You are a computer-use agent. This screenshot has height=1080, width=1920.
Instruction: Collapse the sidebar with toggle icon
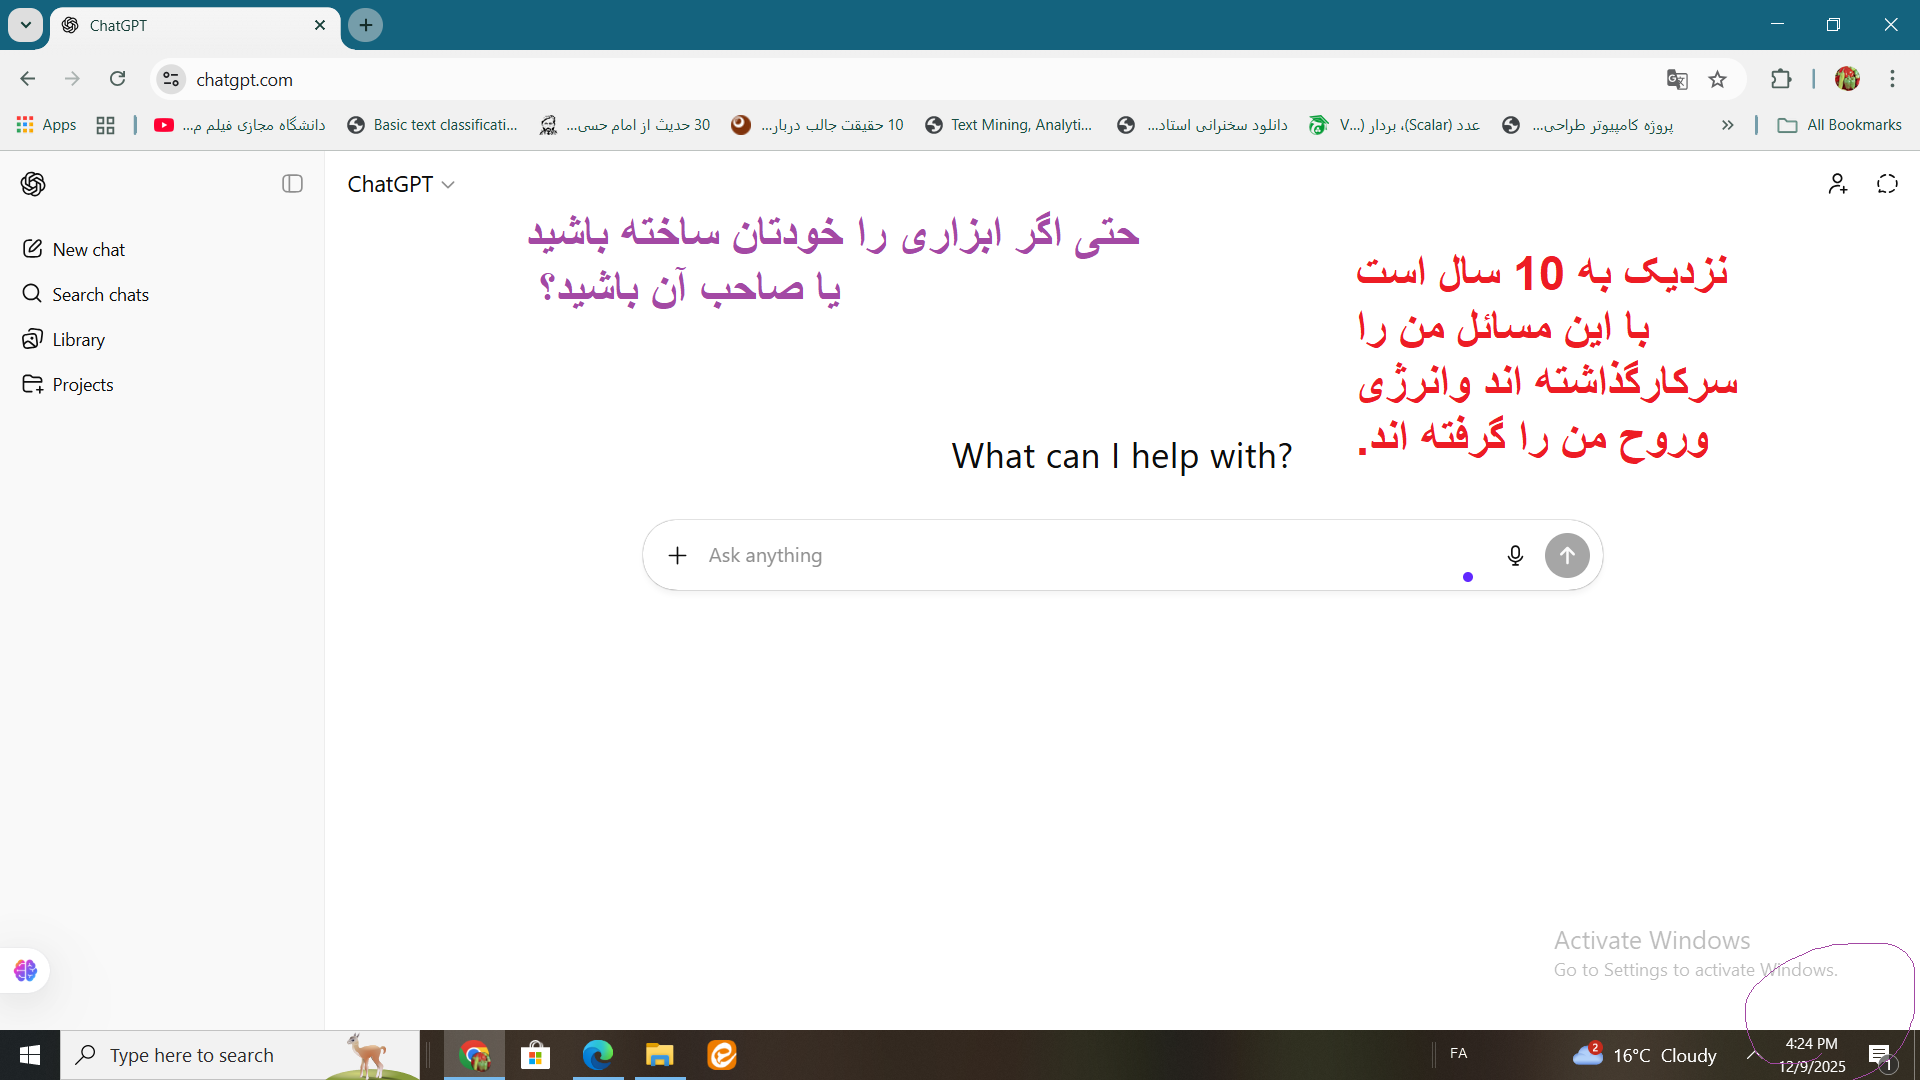(x=292, y=184)
